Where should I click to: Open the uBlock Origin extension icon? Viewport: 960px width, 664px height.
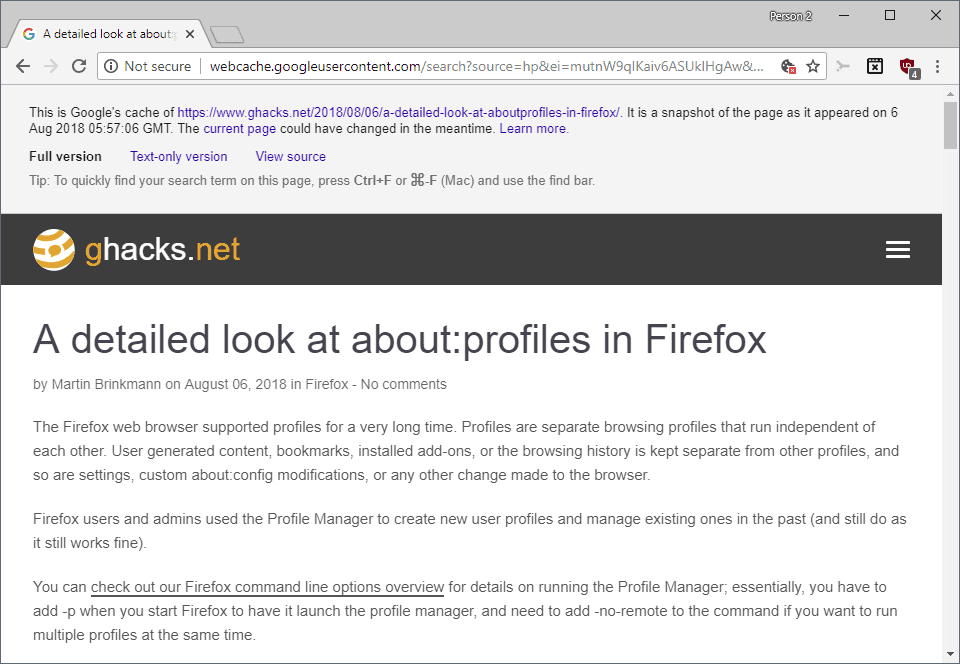pos(908,67)
